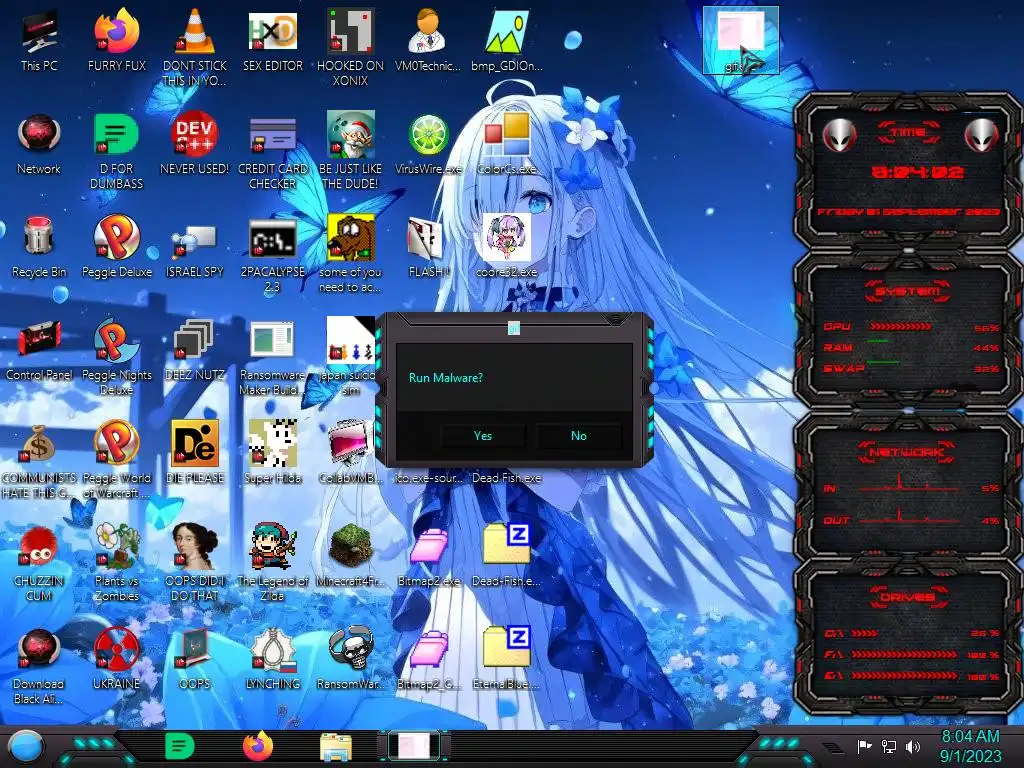Image resolution: width=1024 pixels, height=768 pixels.
Task: Select the RansomWar skull icon
Action: click(x=351, y=660)
